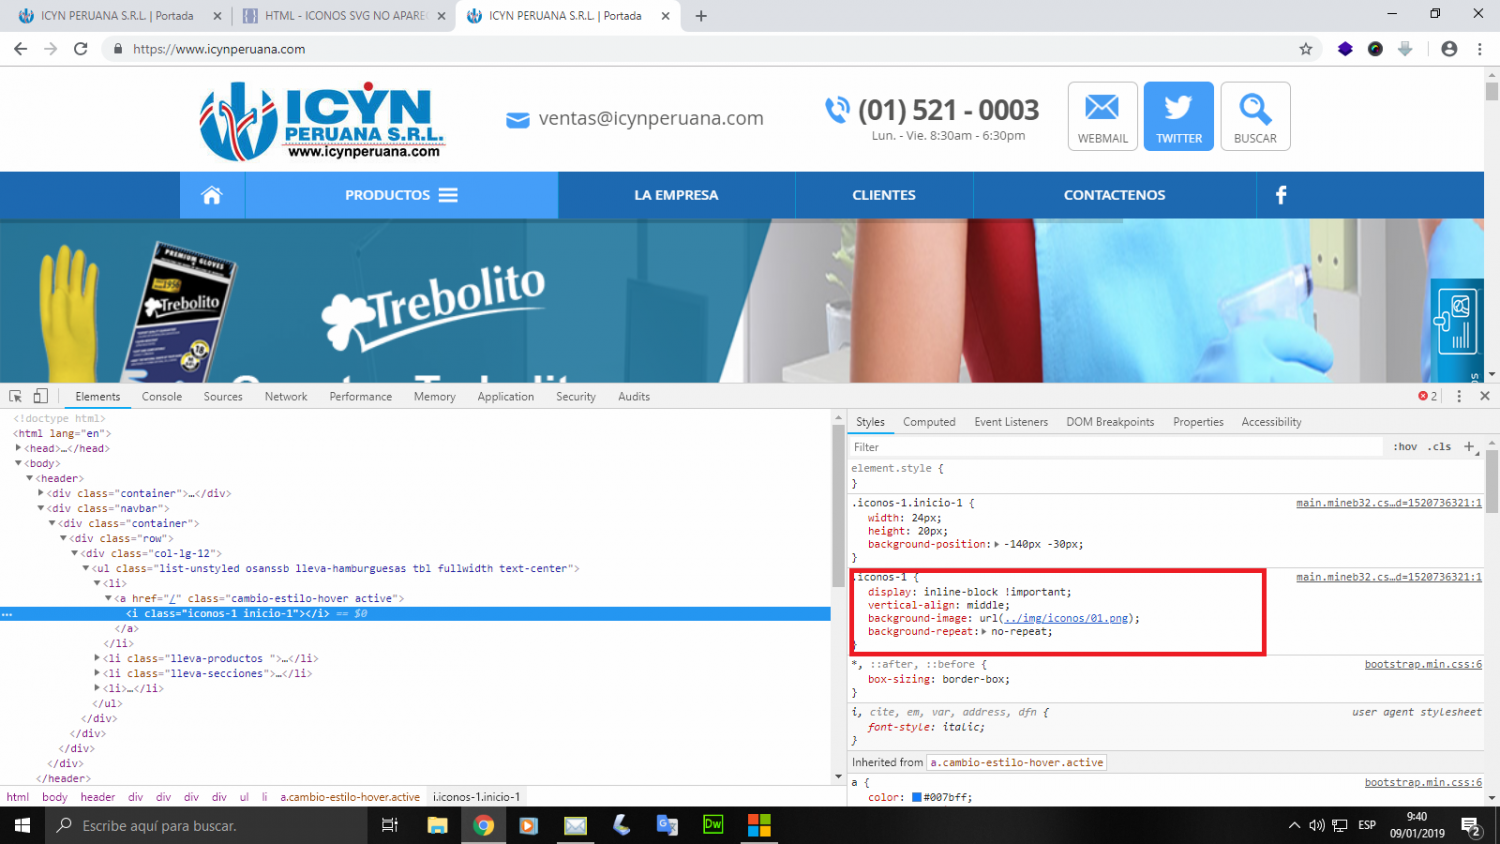This screenshot has width=1500, height=844.
Task: Click PRODUCTOS menu in site navbar
Action: [x=401, y=195]
